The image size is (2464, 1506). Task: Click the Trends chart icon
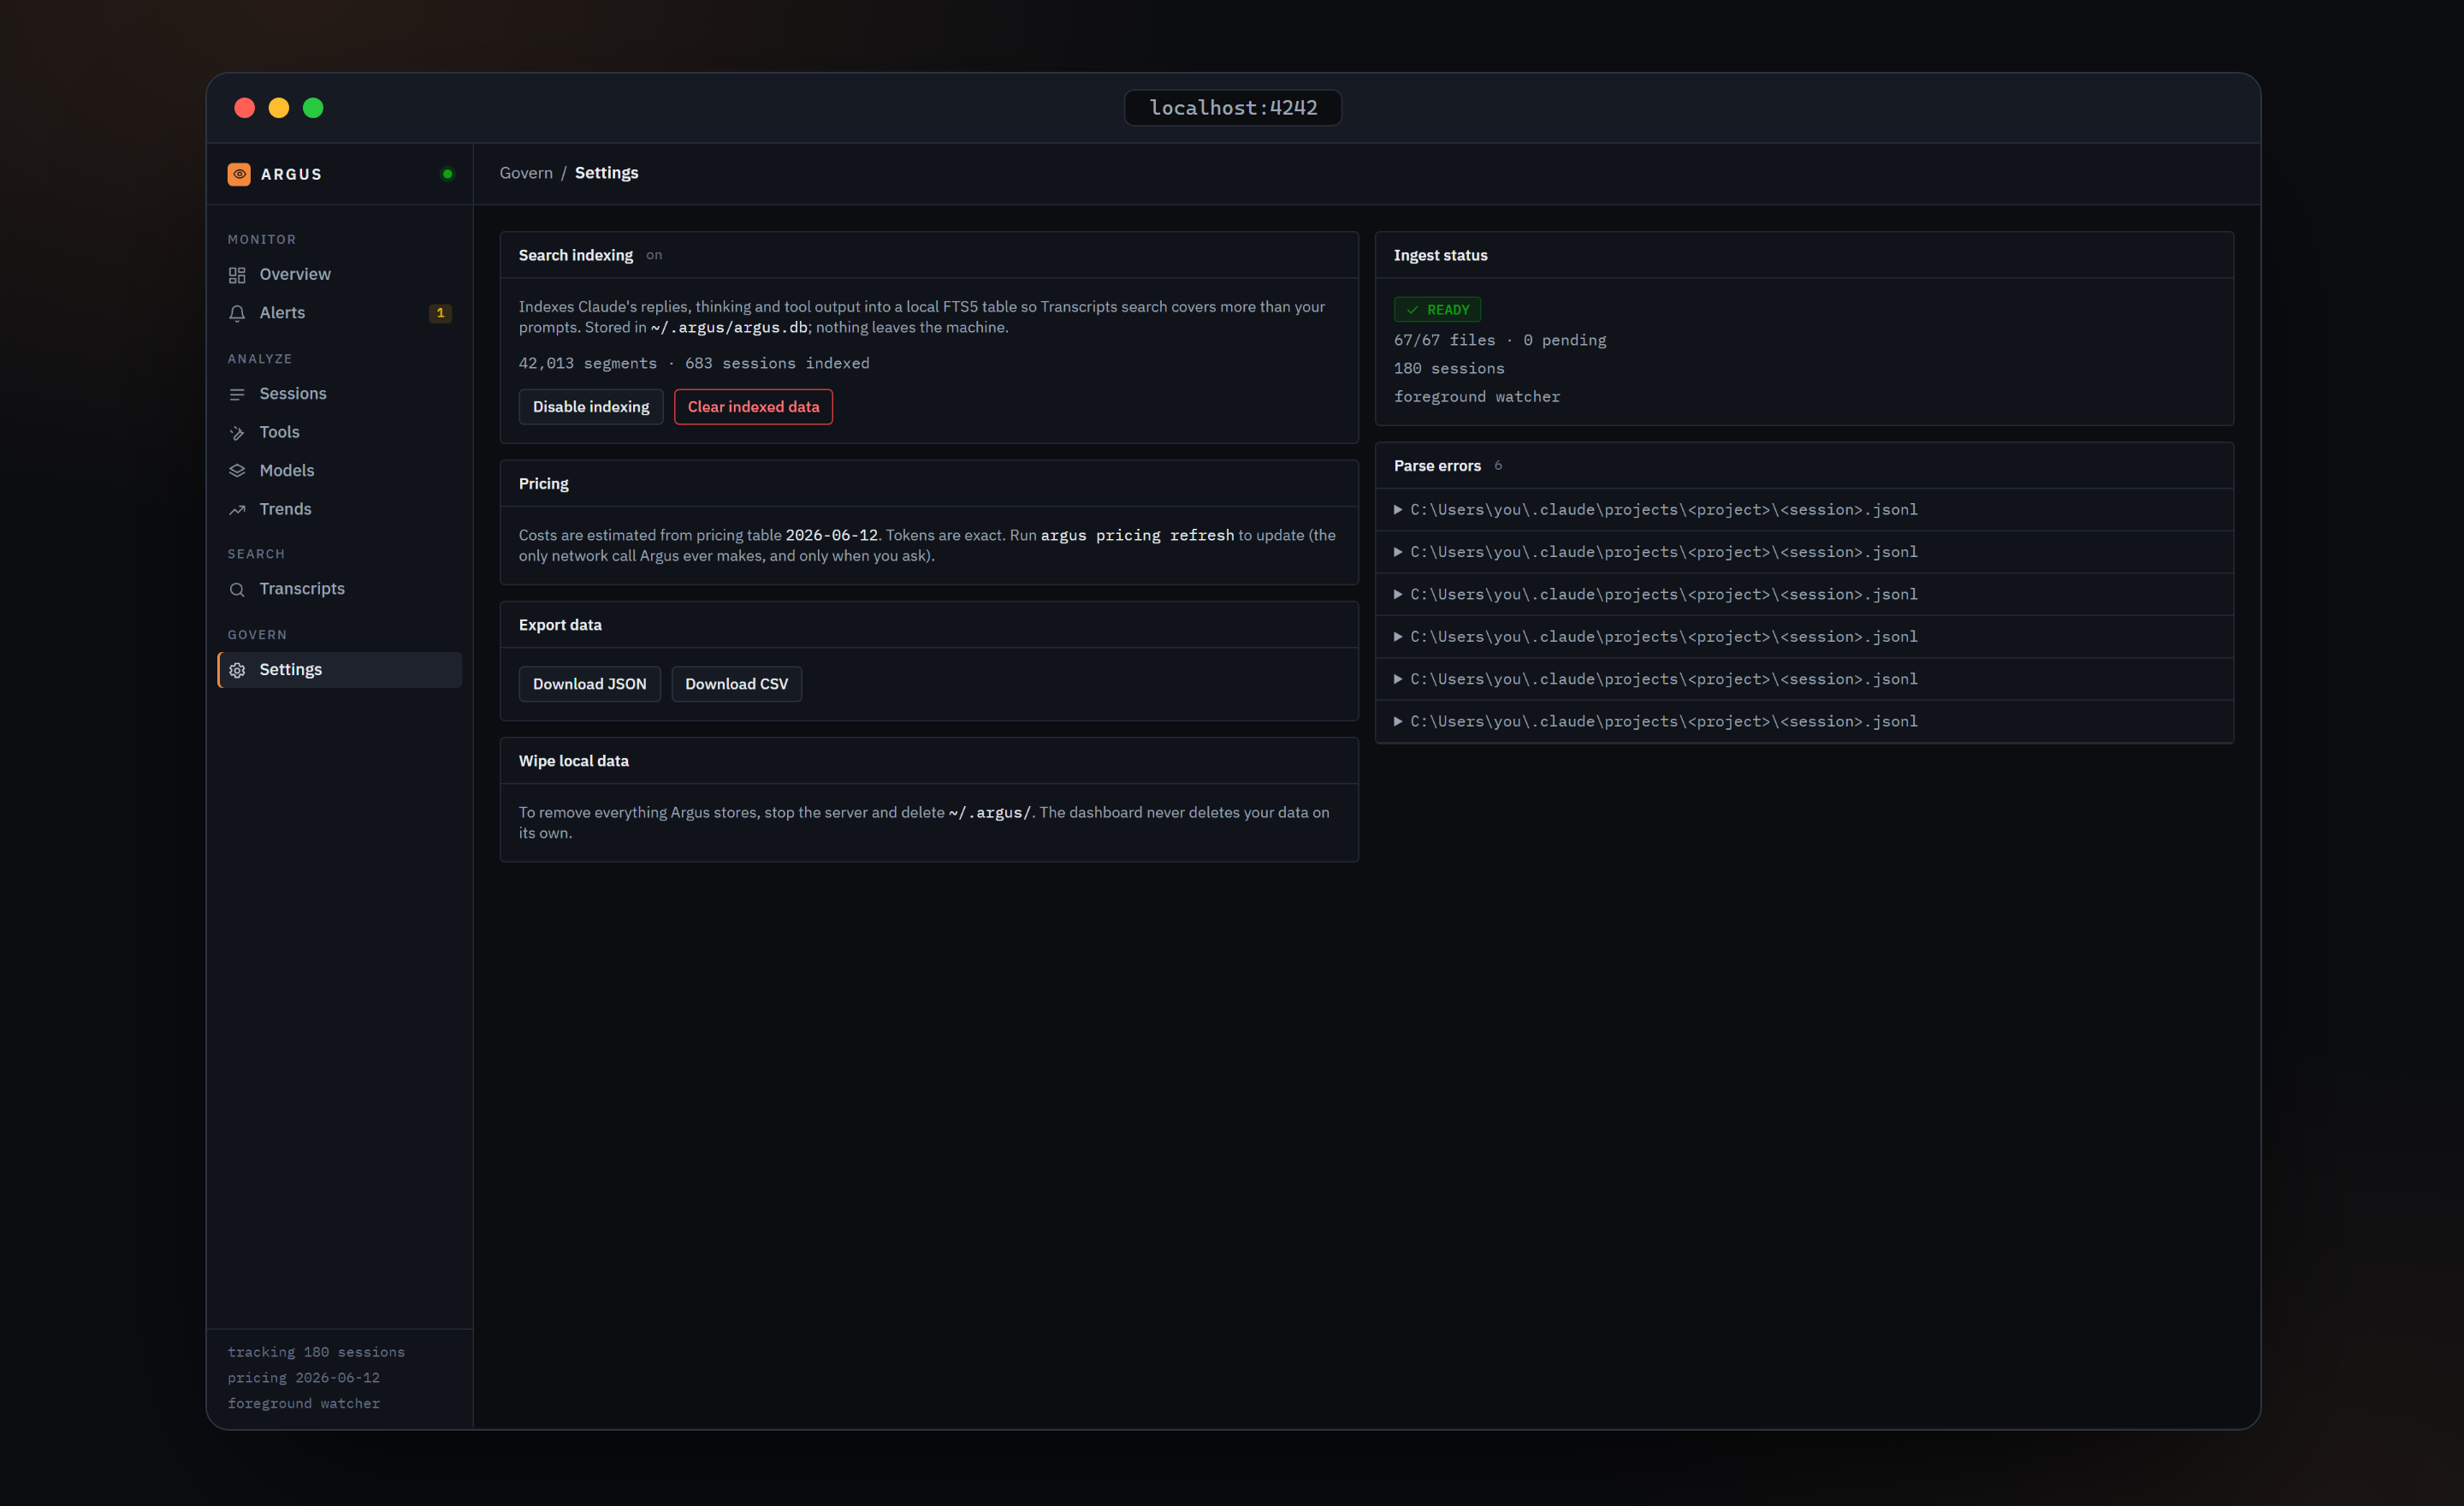237,510
